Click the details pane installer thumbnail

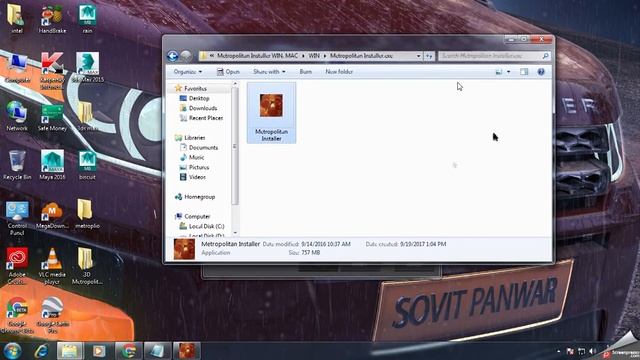pyautogui.click(x=184, y=249)
